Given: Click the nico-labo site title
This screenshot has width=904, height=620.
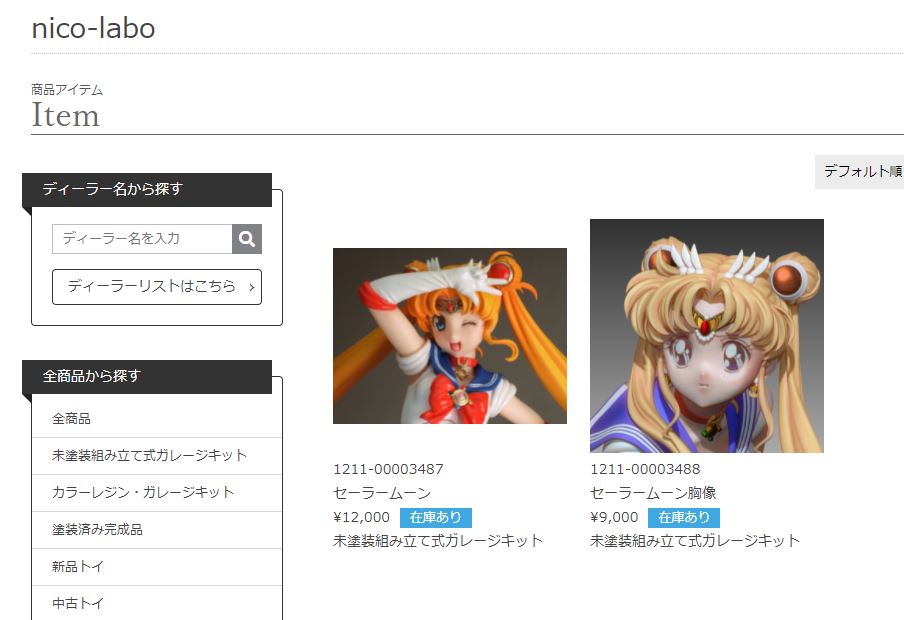Looking at the screenshot, I should click(93, 28).
